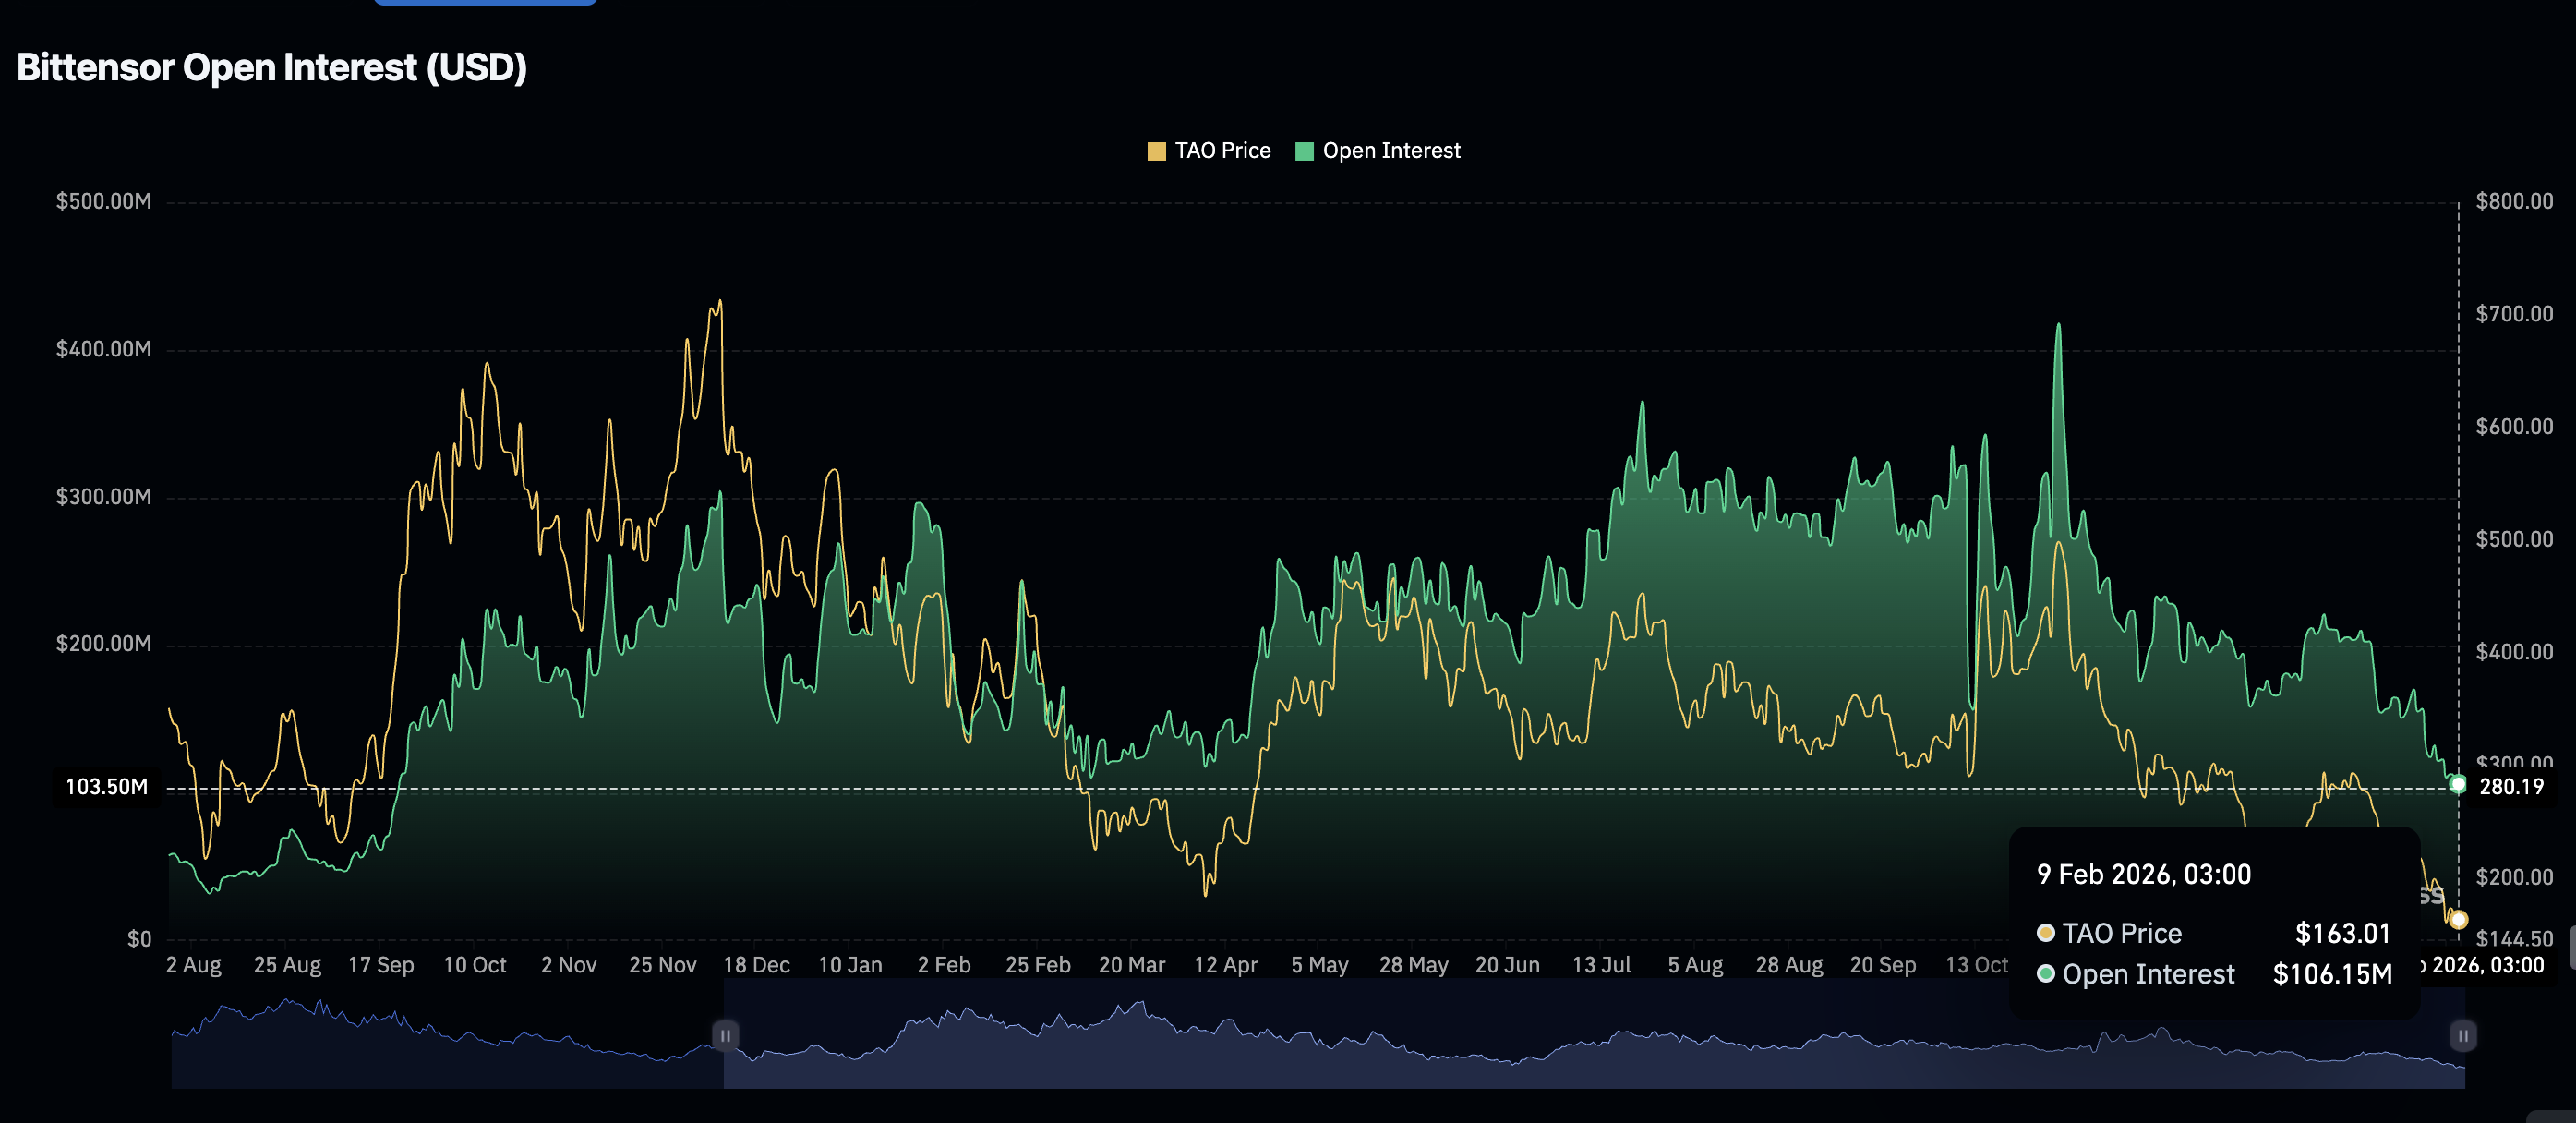Click the left range selector handle
2576x1123 pixels.
pyautogui.click(x=725, y=1035)
